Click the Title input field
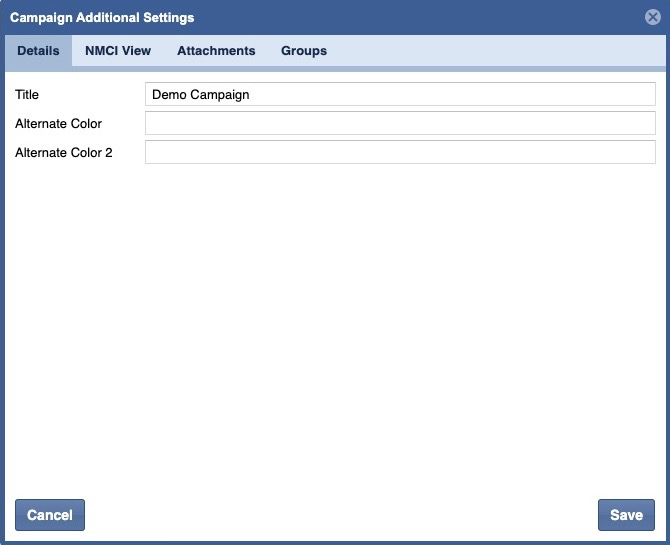The width and height of the screenshot is (670, 545). tap(400, 94)
